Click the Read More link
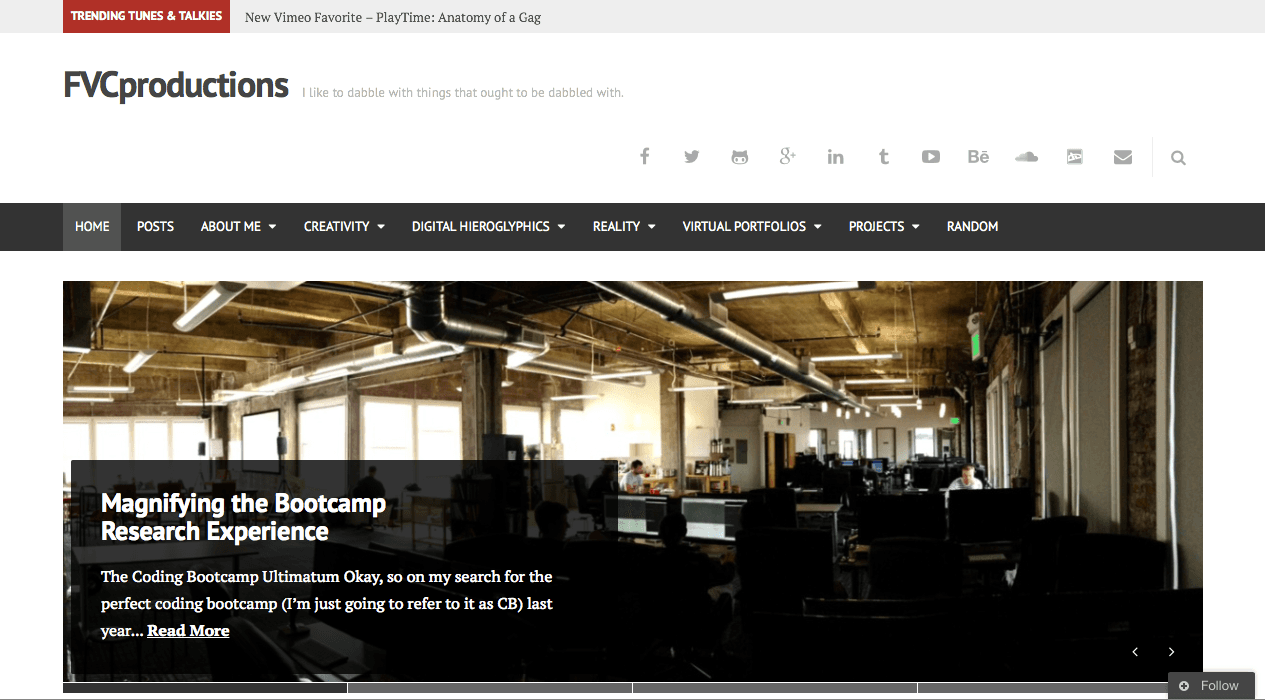 188,630
